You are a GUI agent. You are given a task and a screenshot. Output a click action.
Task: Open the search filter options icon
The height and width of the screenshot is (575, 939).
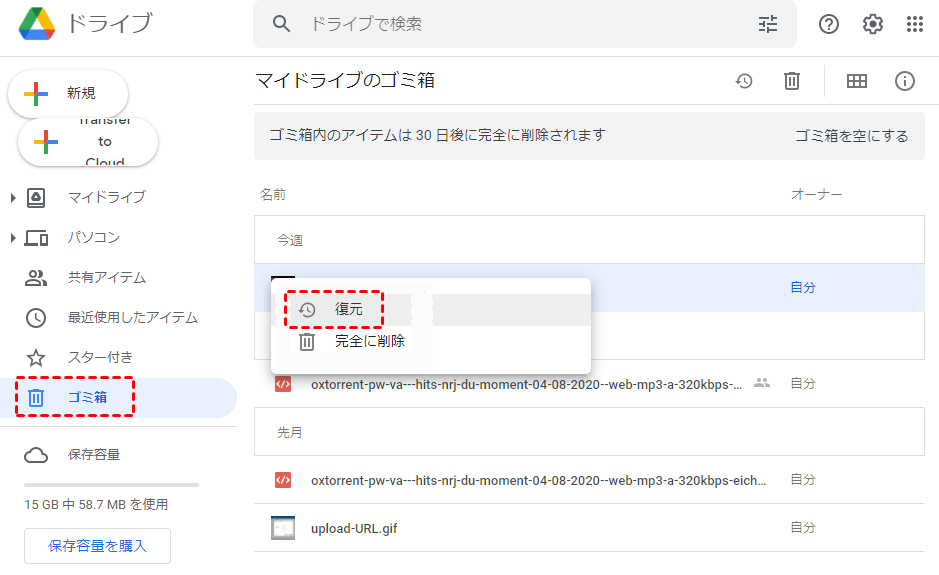tap(768, 24)
